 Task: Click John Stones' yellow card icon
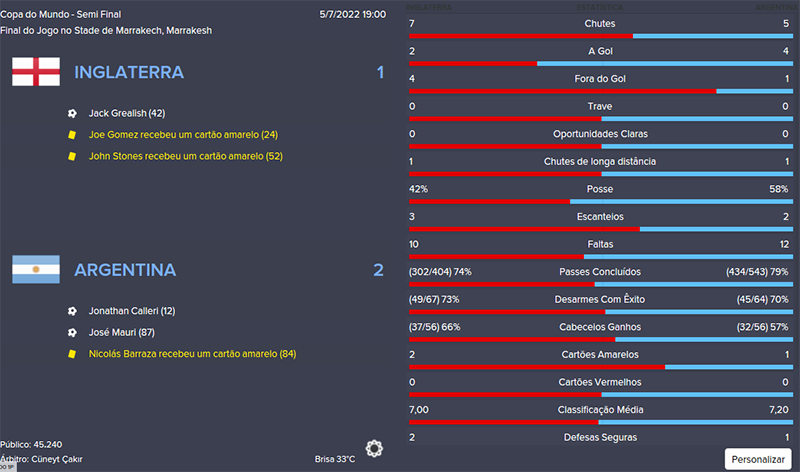point(72,156)
